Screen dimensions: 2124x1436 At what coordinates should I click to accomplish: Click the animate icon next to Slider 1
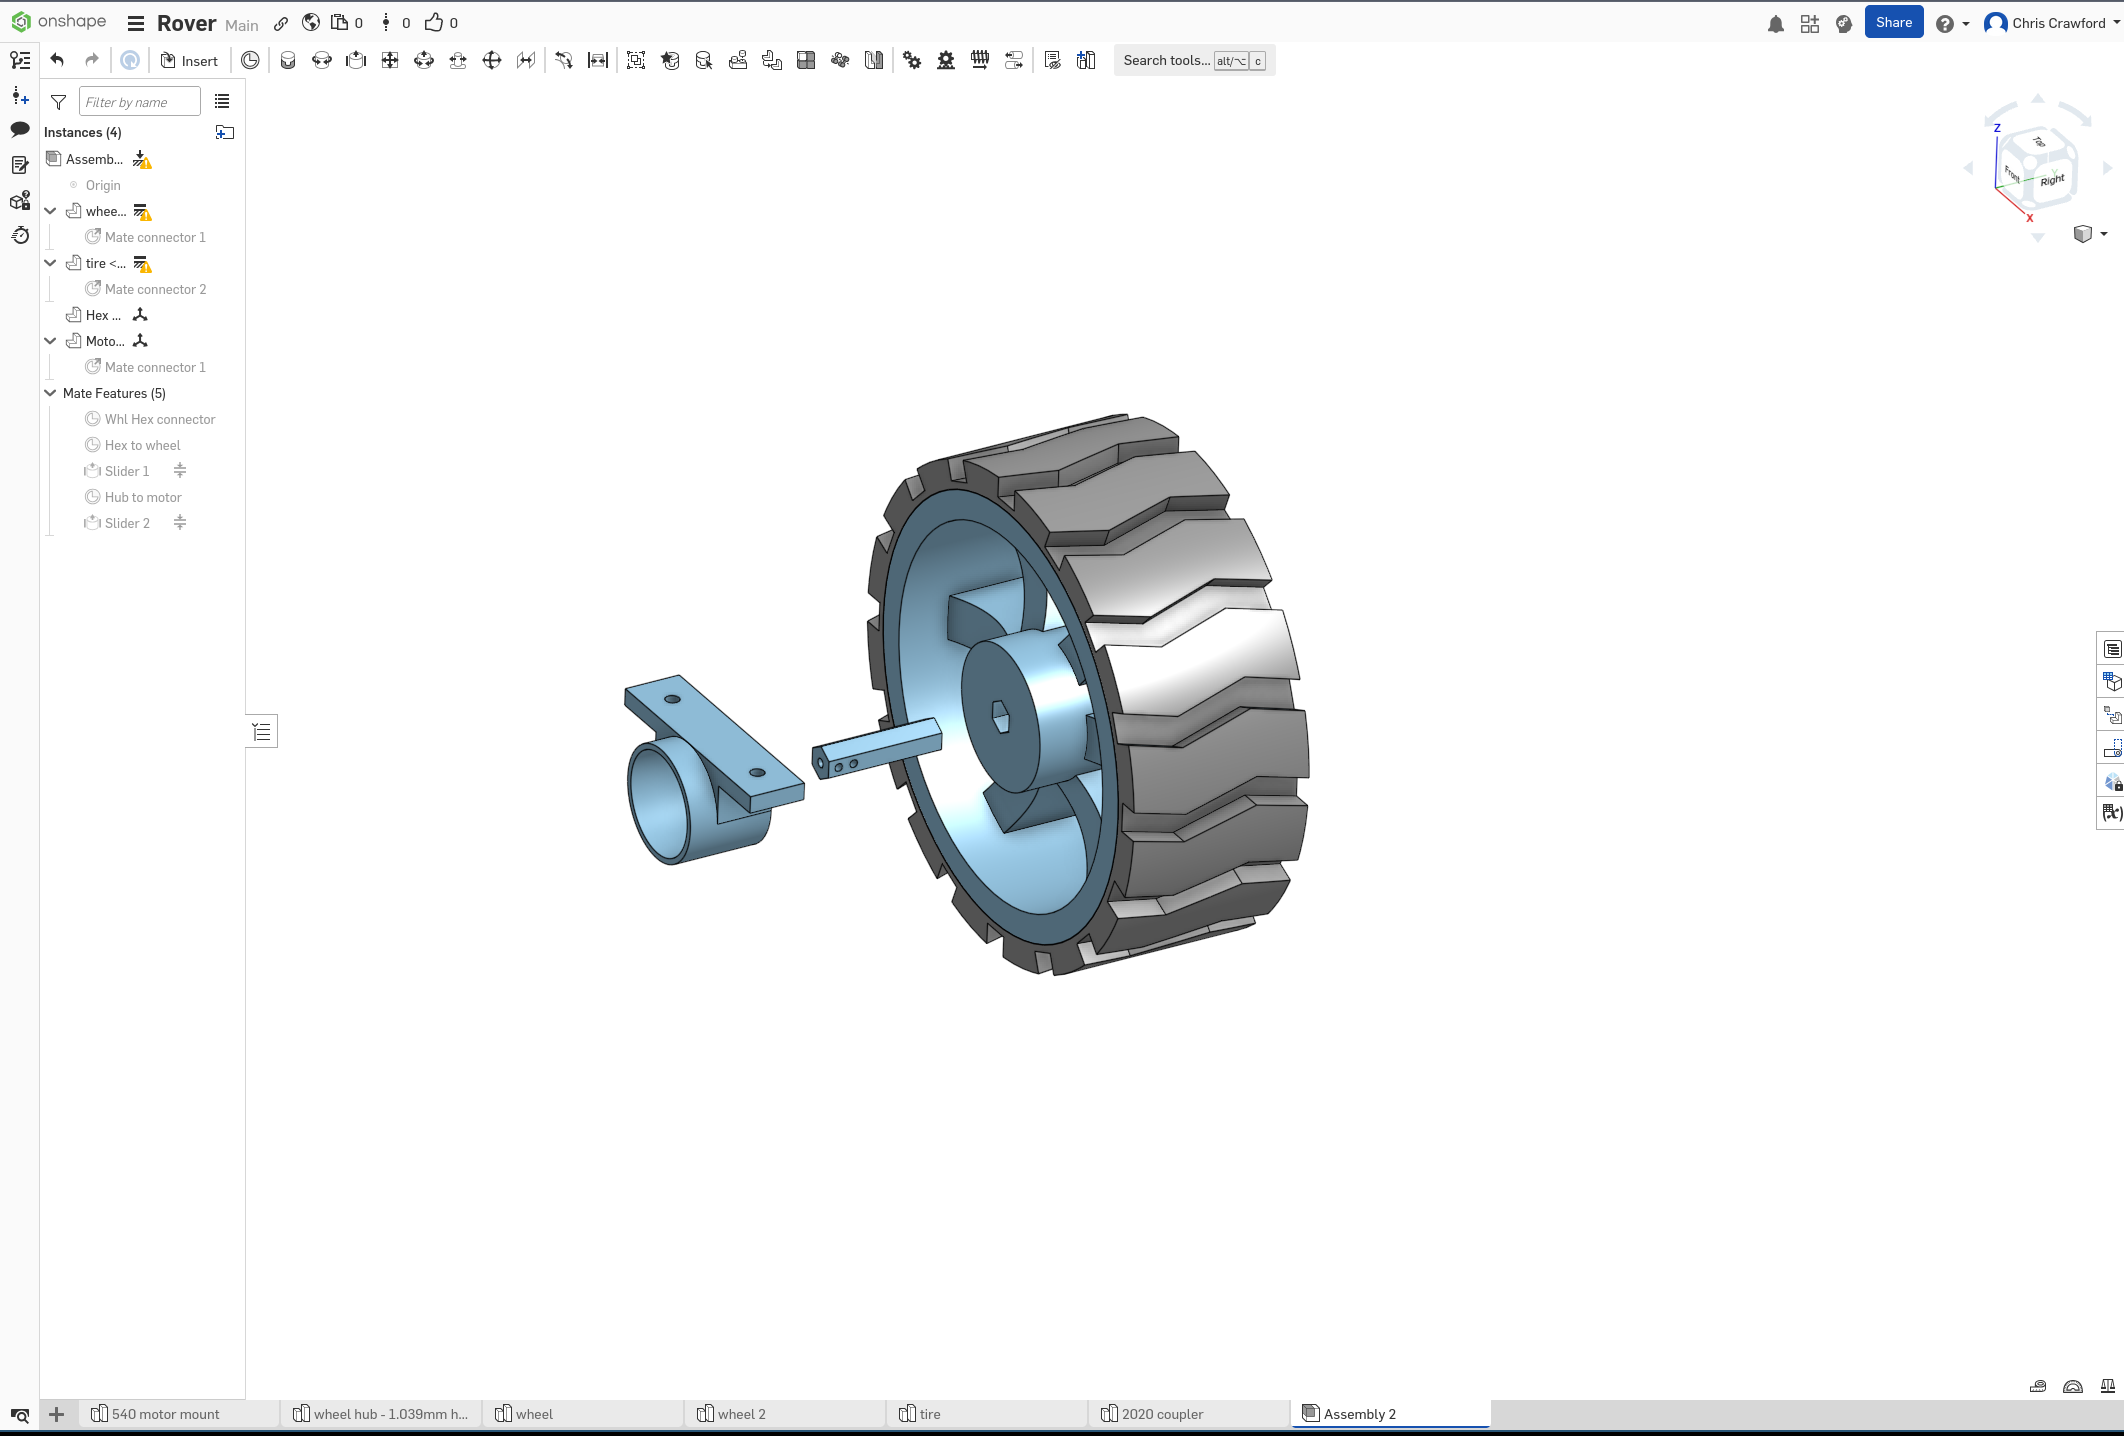180,470
